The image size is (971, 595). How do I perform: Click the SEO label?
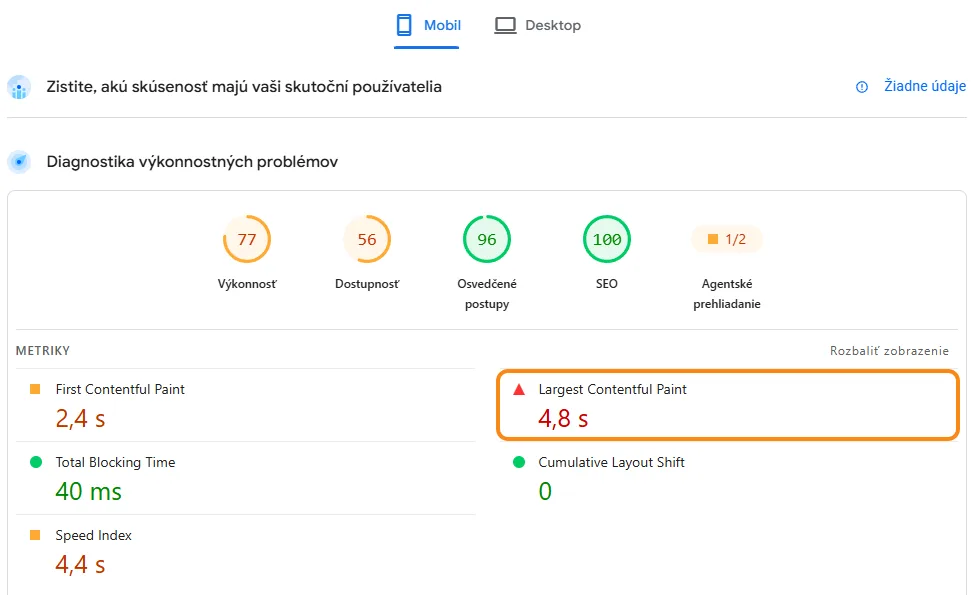(x=607, y=284)
